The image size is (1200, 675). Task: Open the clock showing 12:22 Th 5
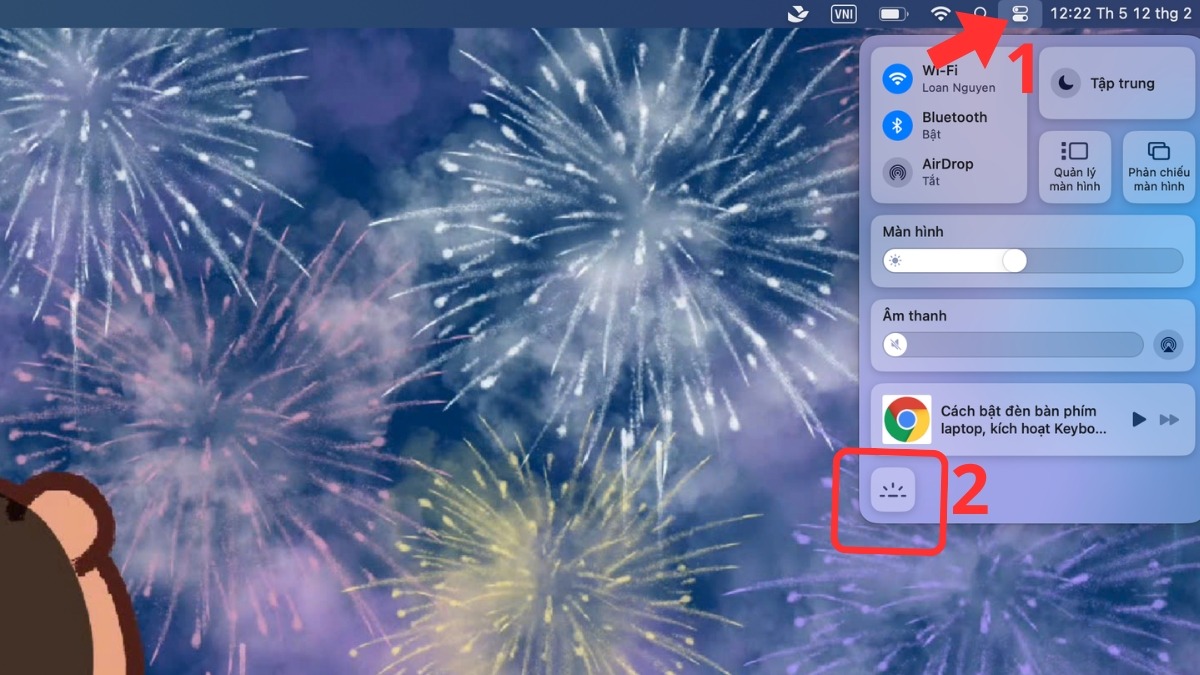coord(1120,14)
